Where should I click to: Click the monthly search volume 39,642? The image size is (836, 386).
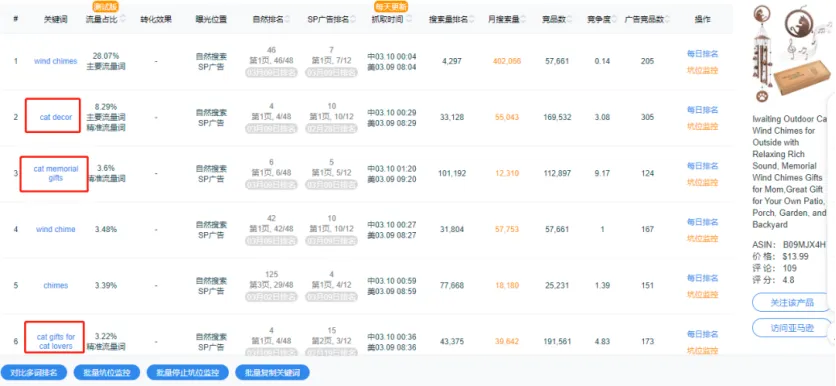[x=507, y=341]
